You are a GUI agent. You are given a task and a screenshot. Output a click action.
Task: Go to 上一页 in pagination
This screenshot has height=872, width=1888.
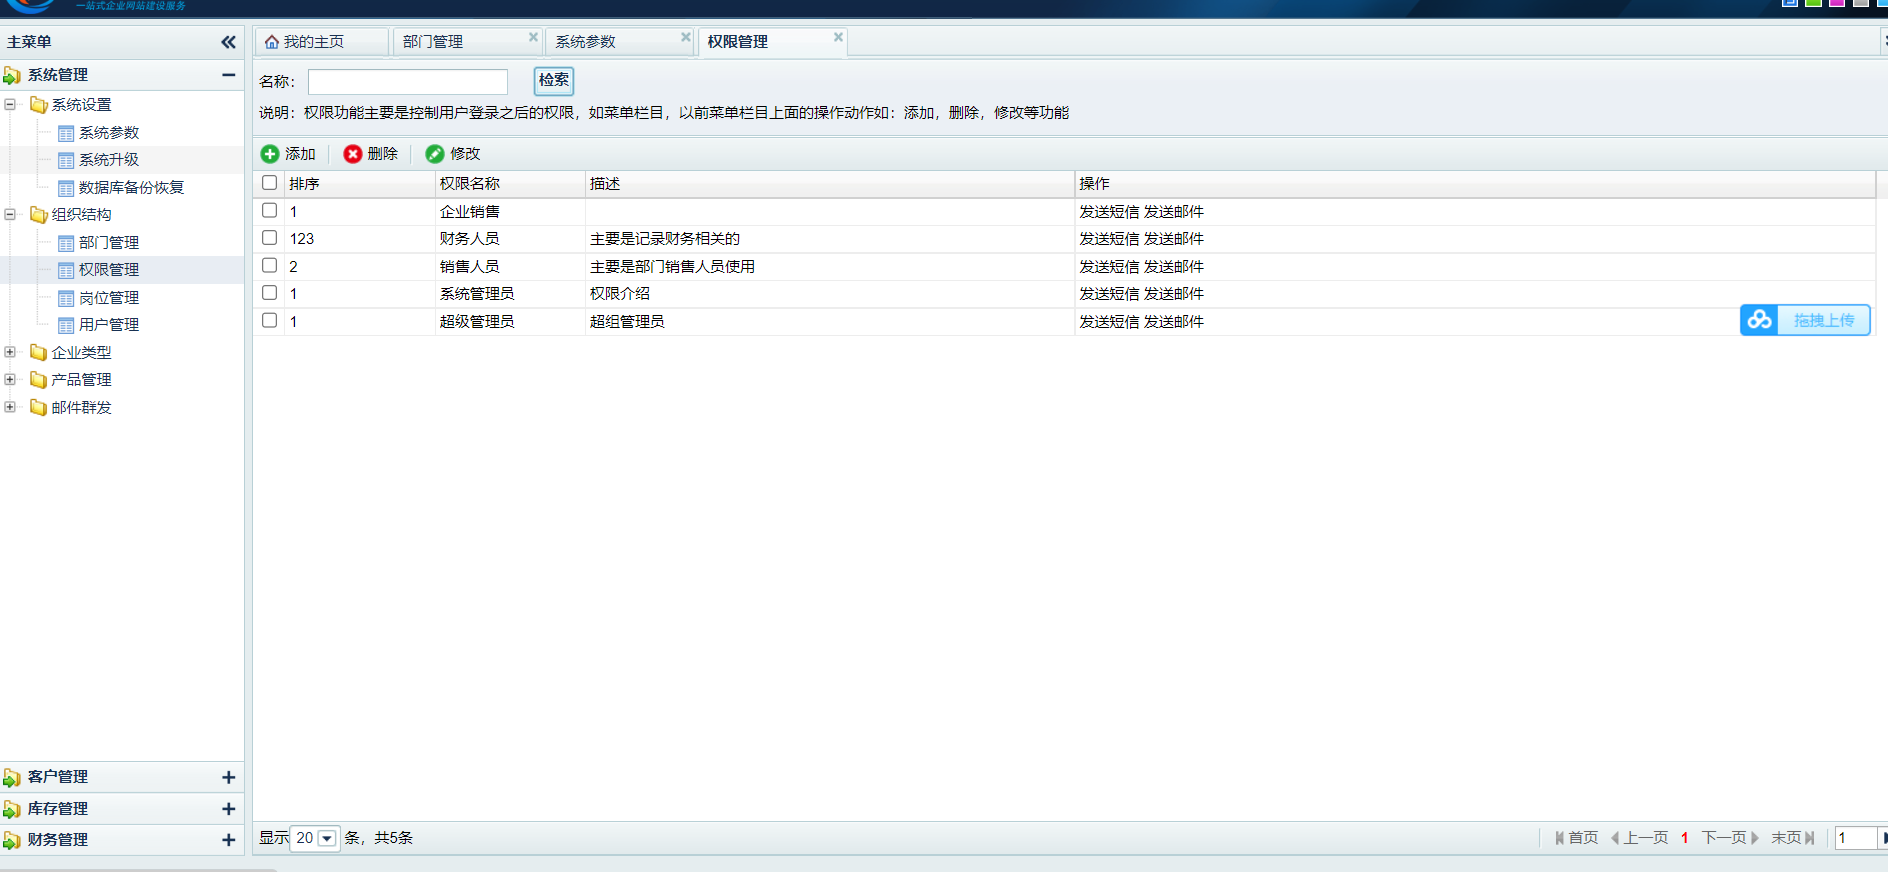1639,838
